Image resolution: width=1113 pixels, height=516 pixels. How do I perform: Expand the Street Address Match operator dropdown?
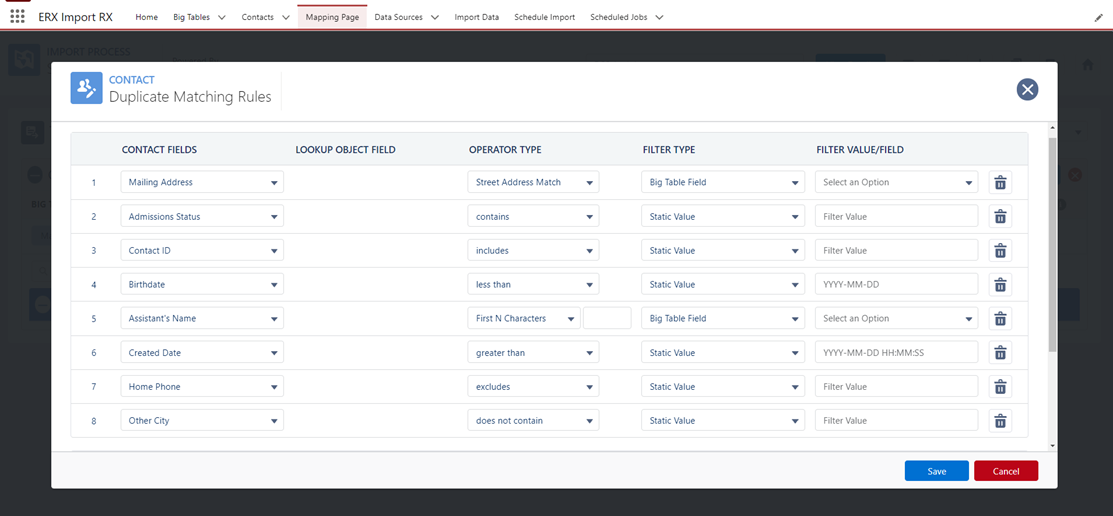click(533, 182)
